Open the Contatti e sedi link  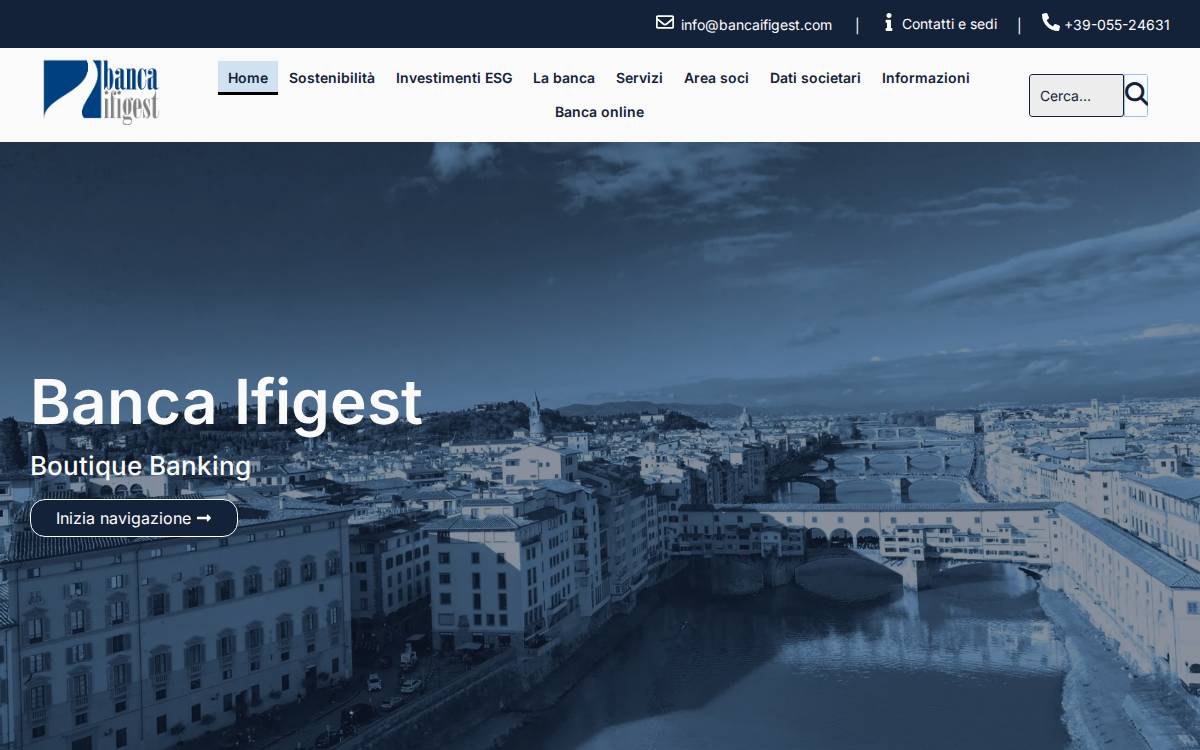point(949,24)
